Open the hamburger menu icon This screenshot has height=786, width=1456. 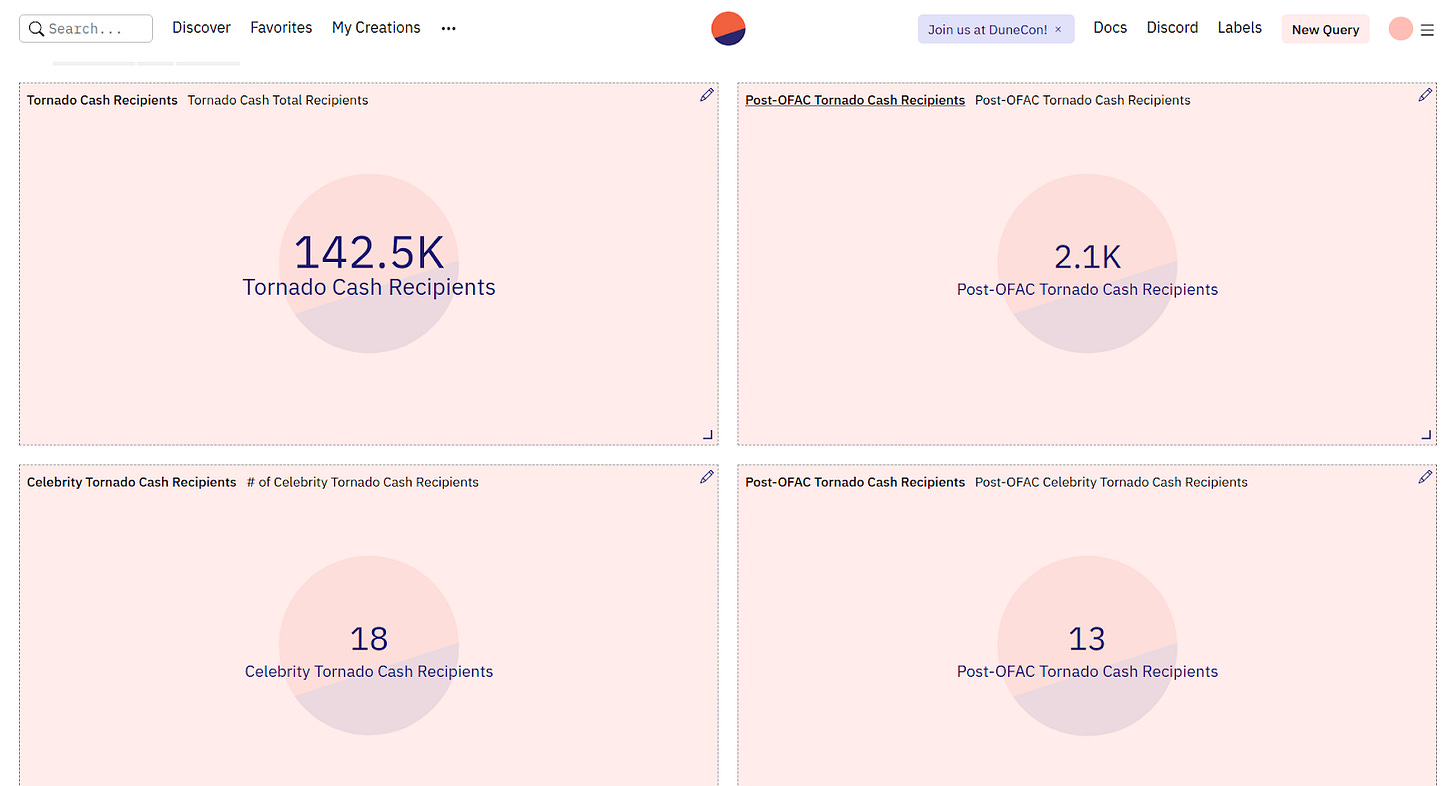coord(1427,30)
